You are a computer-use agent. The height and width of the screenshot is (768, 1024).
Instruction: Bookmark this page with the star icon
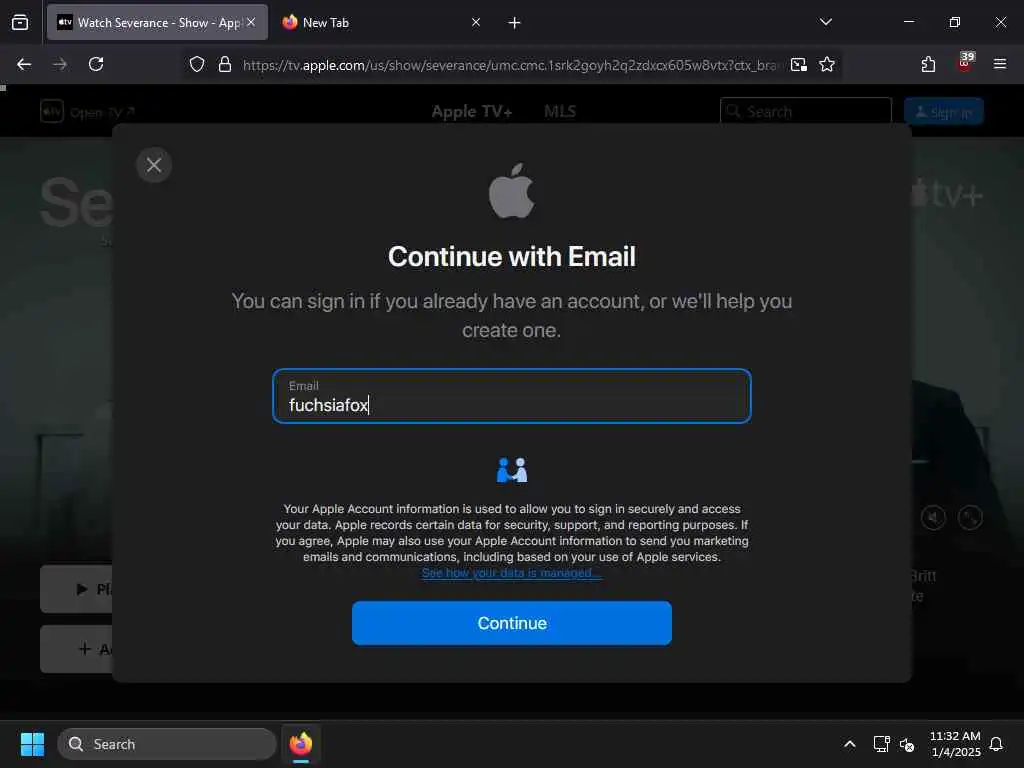827,65
